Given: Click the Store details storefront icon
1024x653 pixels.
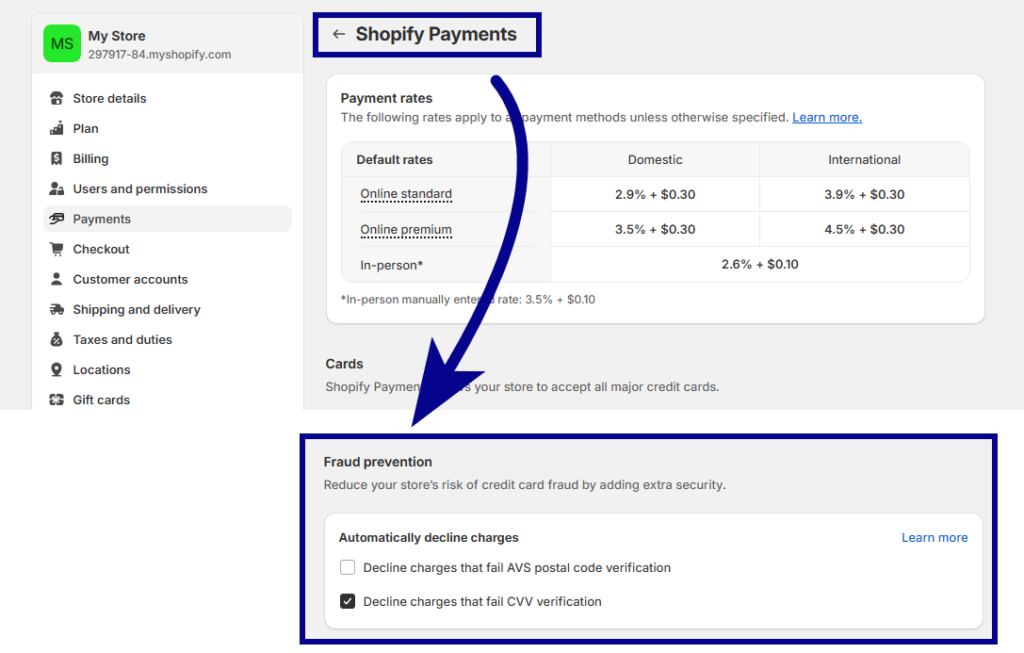Looking at the screenshot, I should point(57,98).
